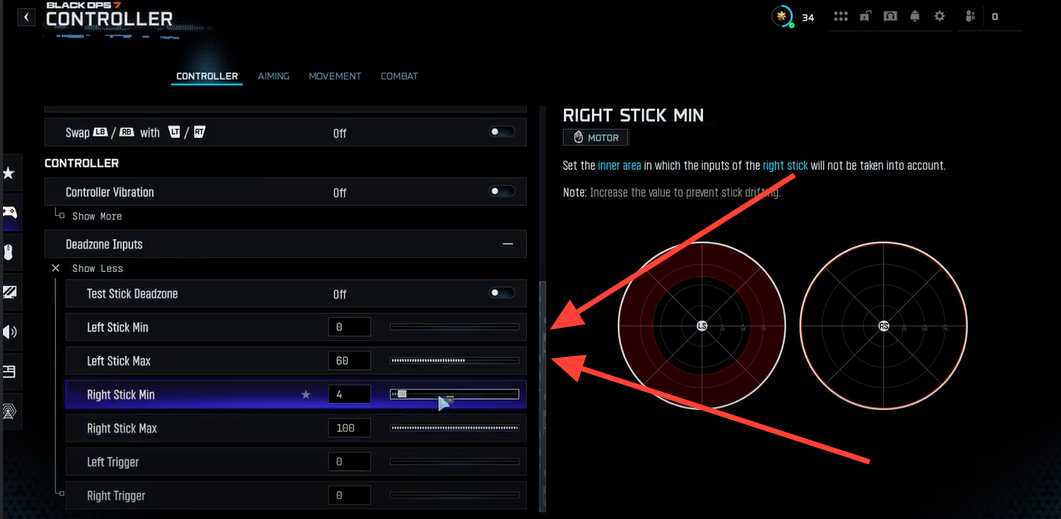Click the Left Stick Min slider
The height and width of the screenshot is (519, 1061).
[x=454, y=328]
